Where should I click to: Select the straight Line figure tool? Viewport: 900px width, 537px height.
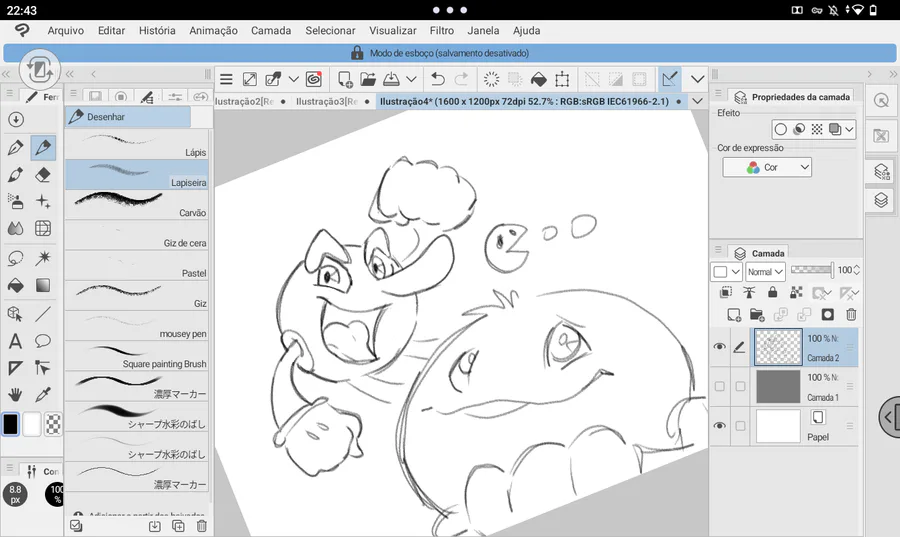43,314
